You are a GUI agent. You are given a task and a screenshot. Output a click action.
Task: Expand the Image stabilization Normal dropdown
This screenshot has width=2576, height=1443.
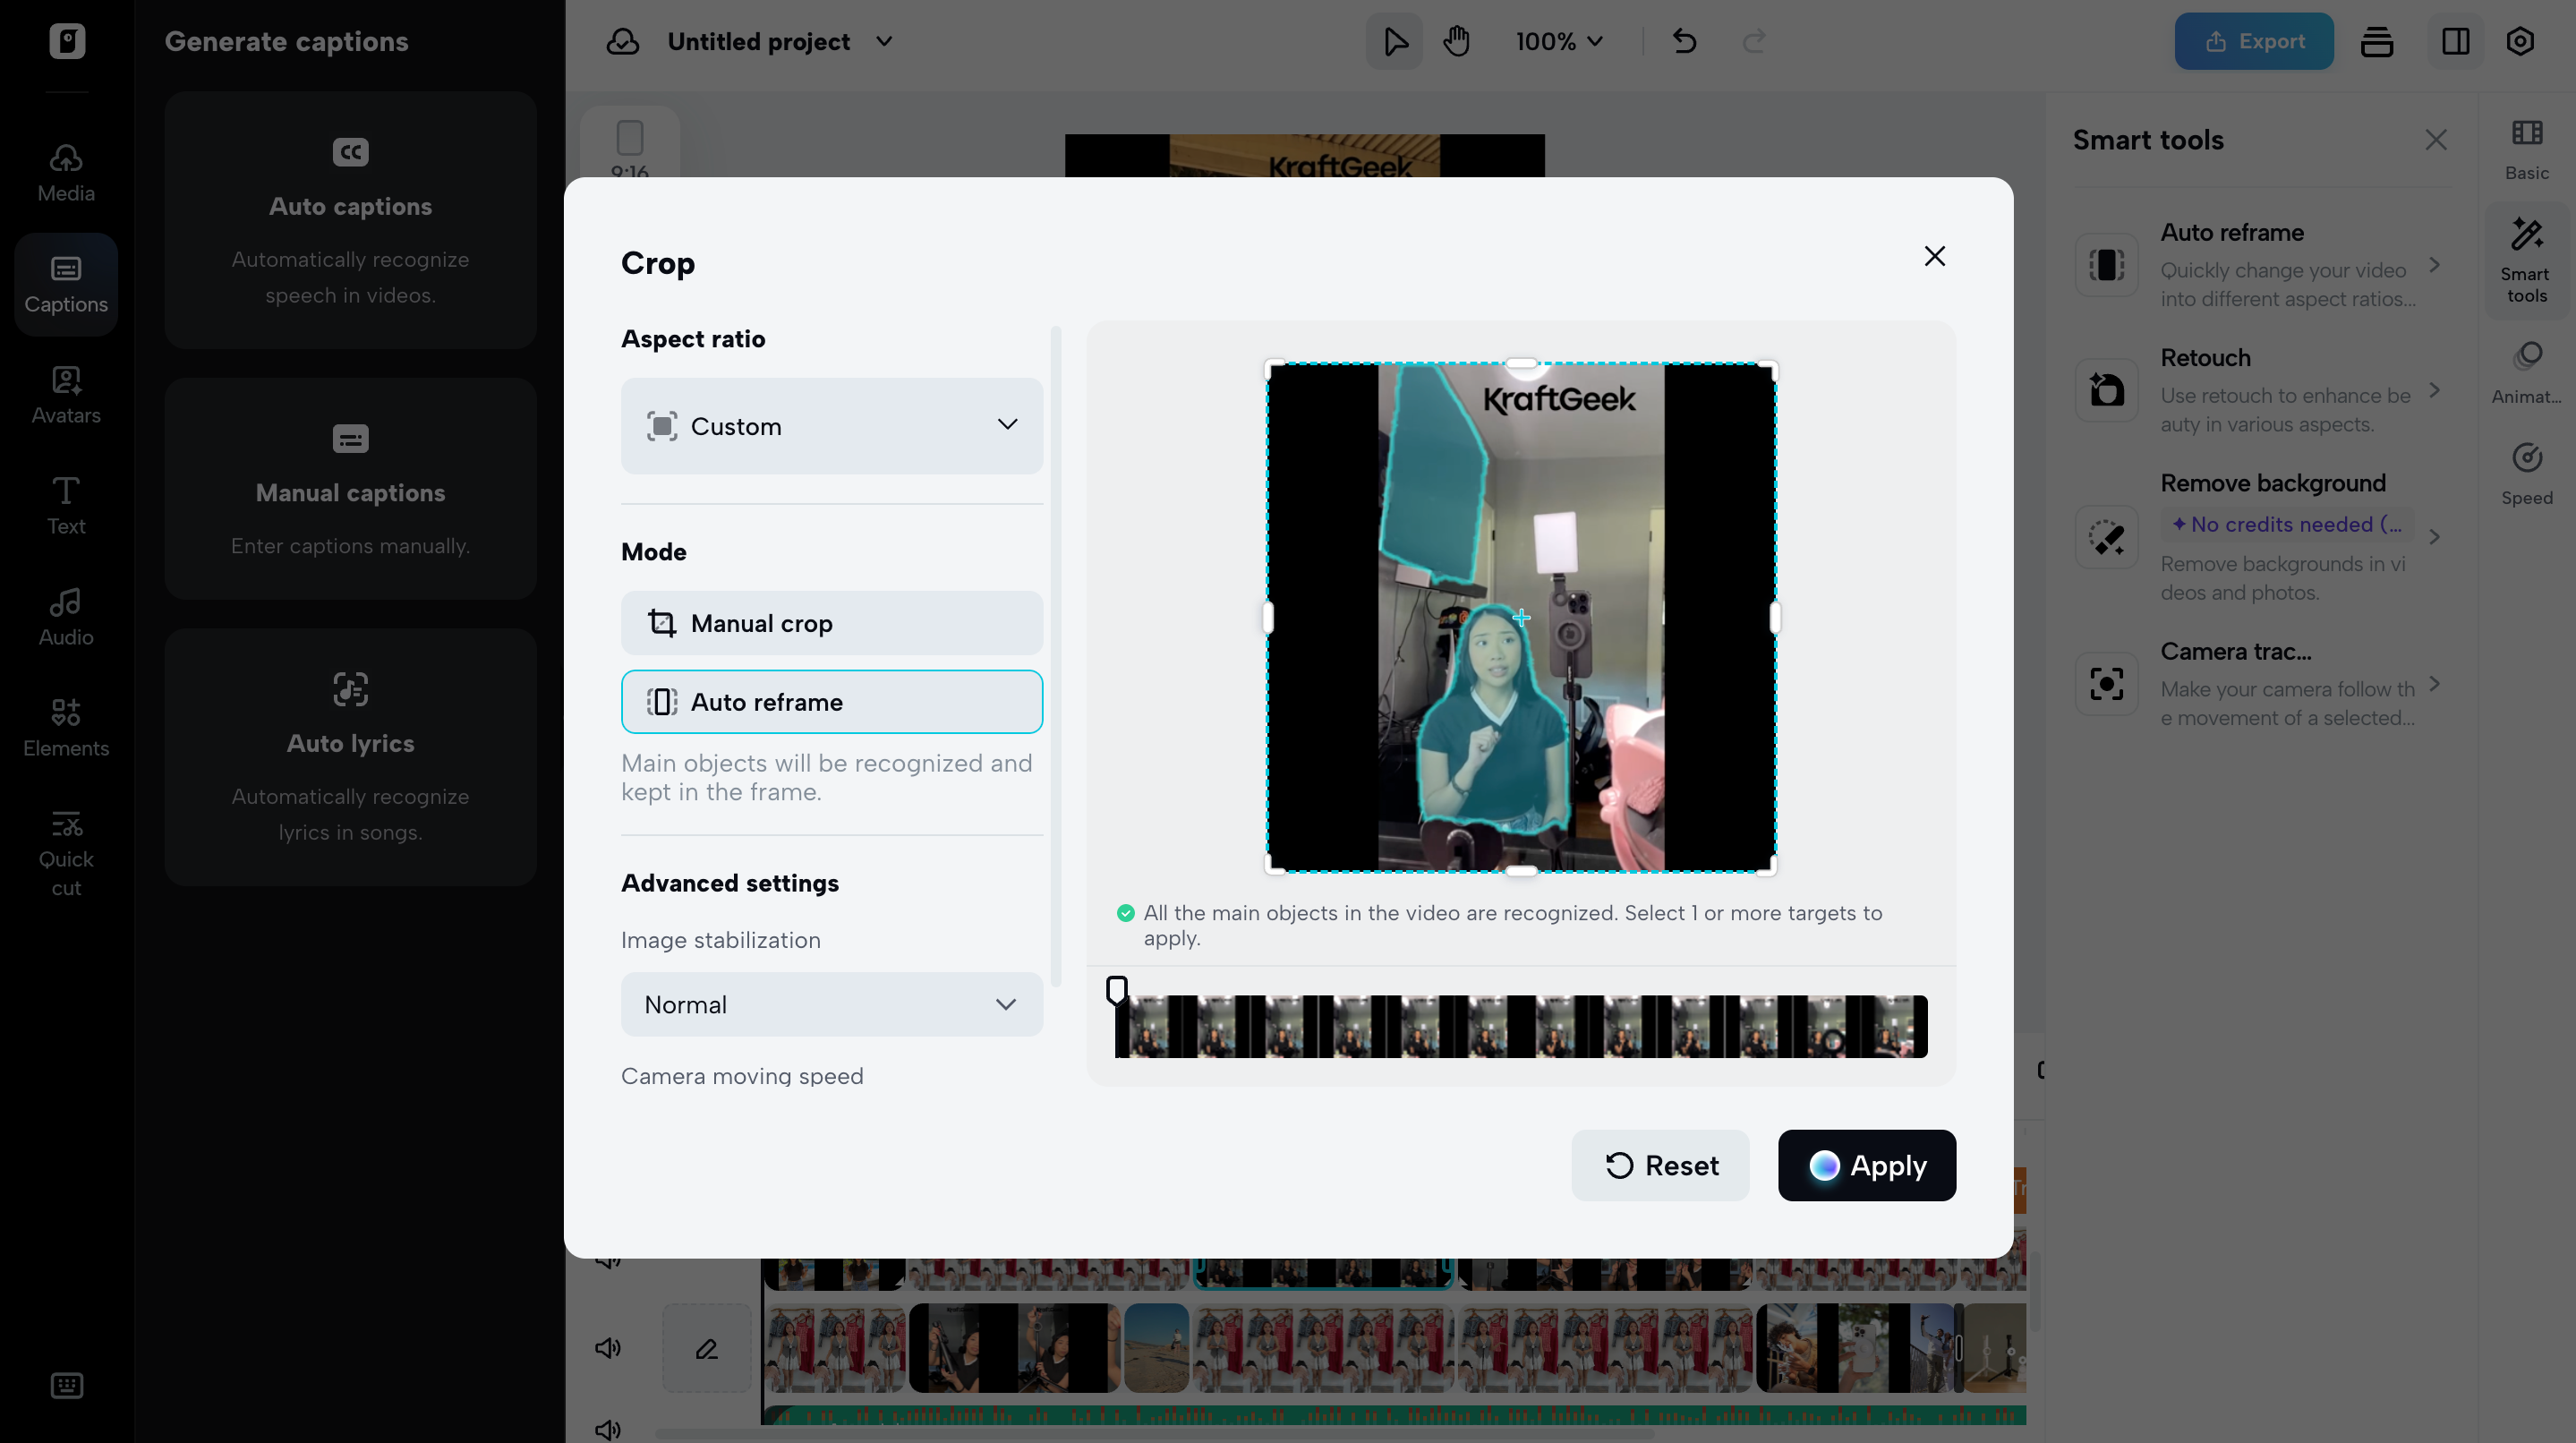831,1004
